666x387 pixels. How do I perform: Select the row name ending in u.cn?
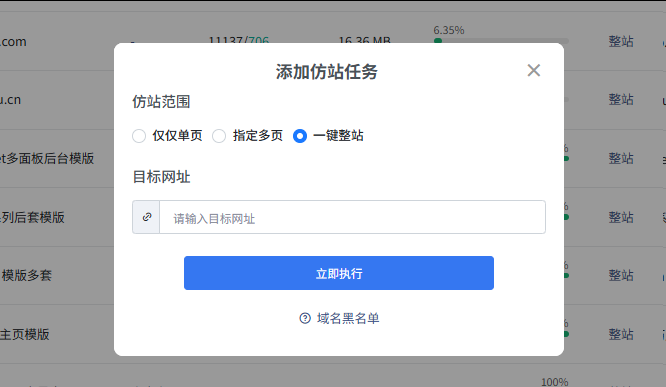(x=10, y=100)
